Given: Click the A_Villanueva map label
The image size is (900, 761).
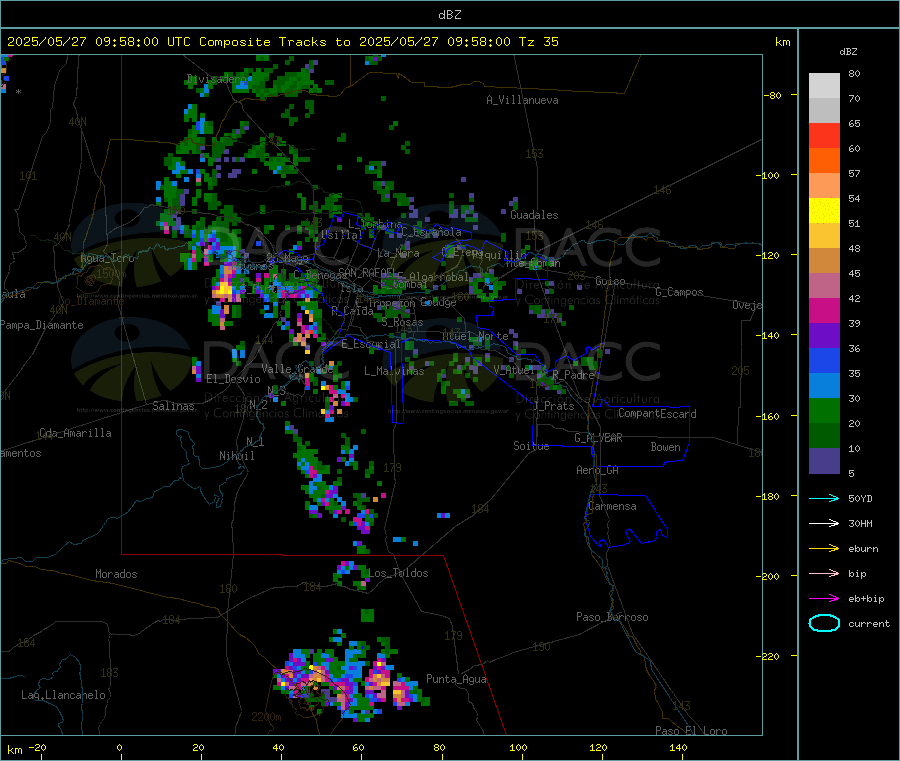Looking at the screenshot, I should (x=522, y=100).
